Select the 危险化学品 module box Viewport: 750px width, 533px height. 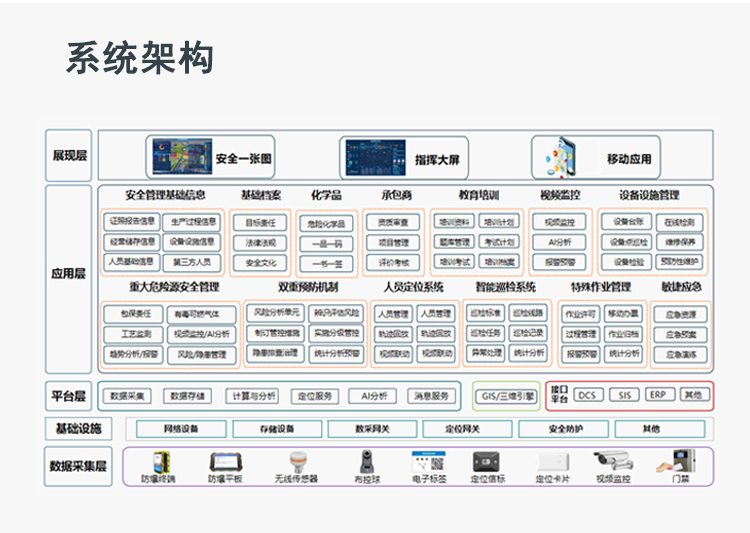[x=326, y=223]
